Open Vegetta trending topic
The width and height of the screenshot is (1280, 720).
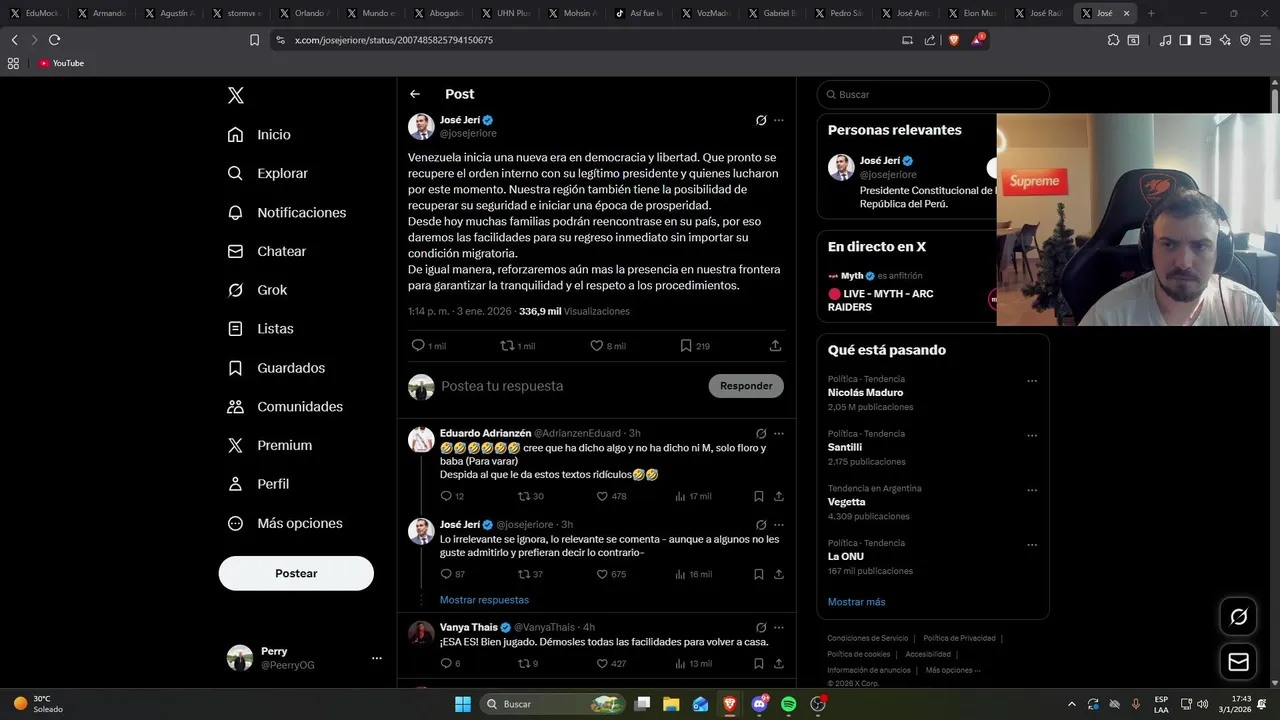[846, 502]
